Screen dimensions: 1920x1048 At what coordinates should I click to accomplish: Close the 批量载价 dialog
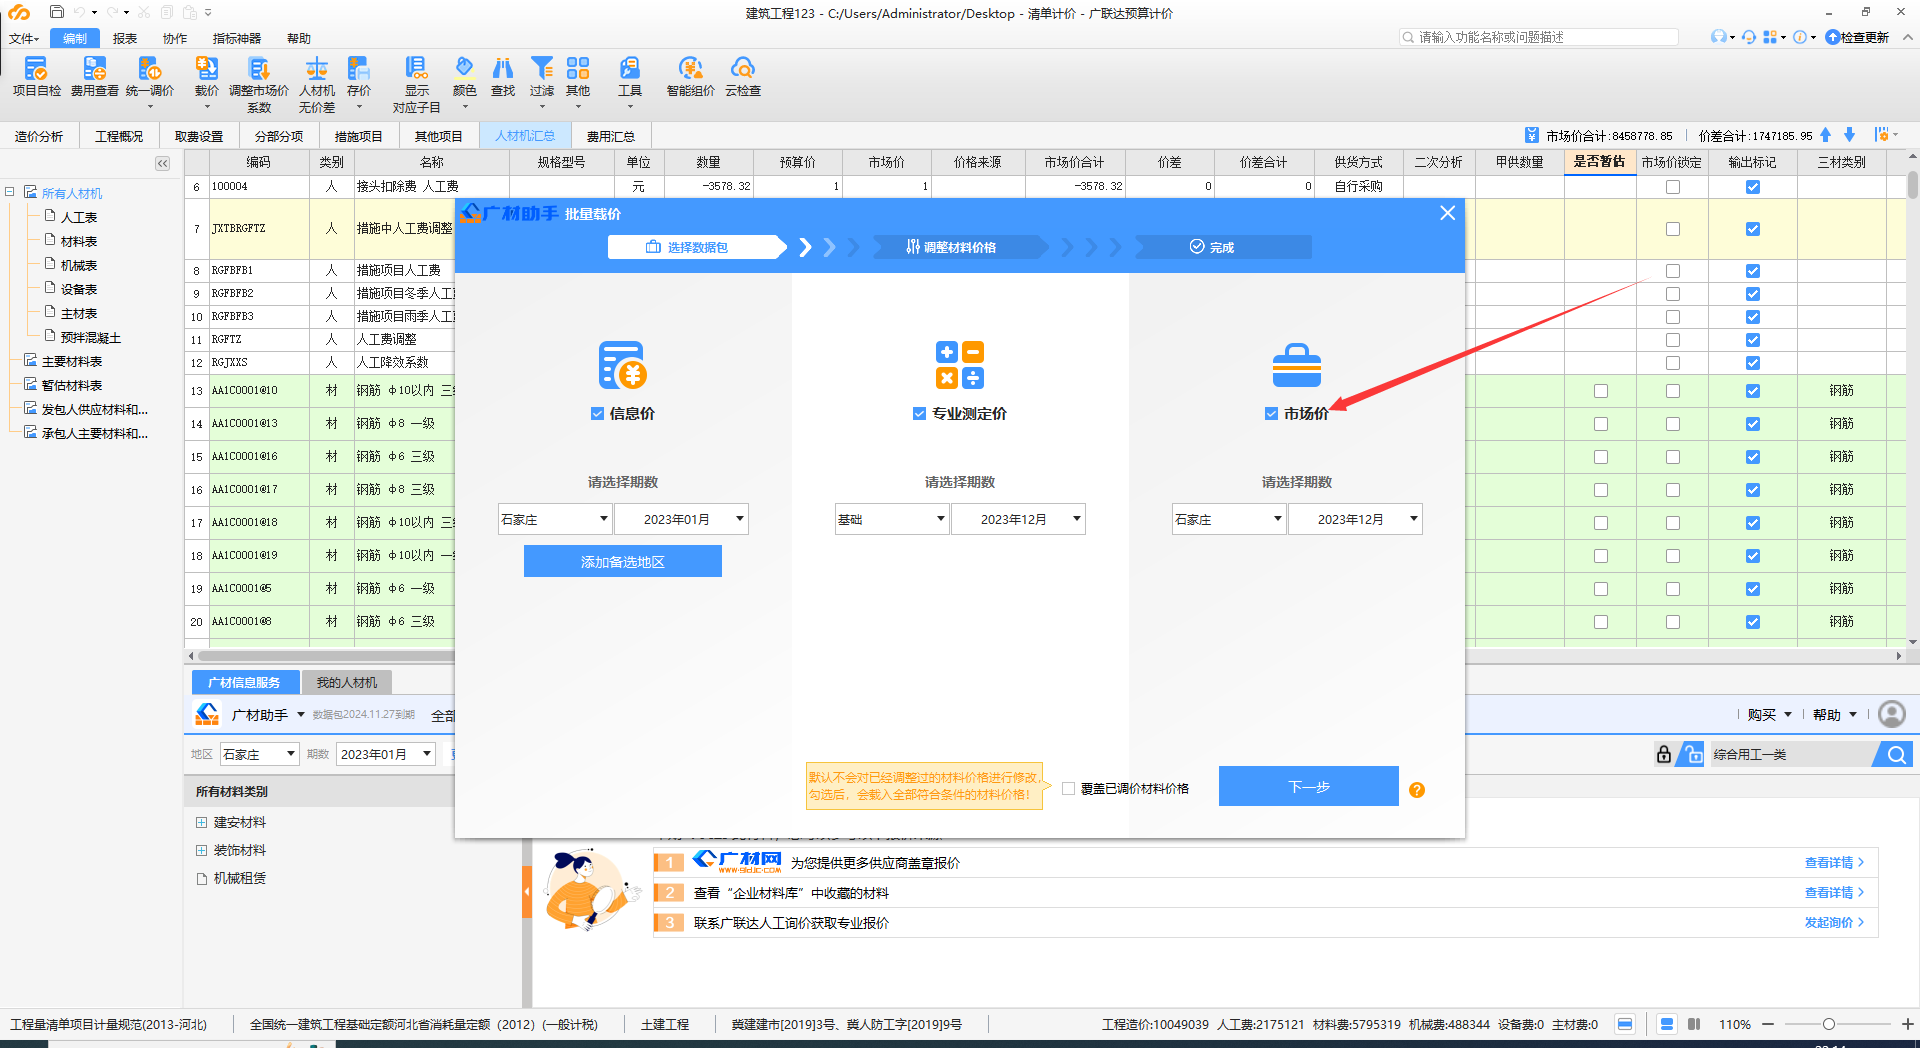coord(1447,213)
